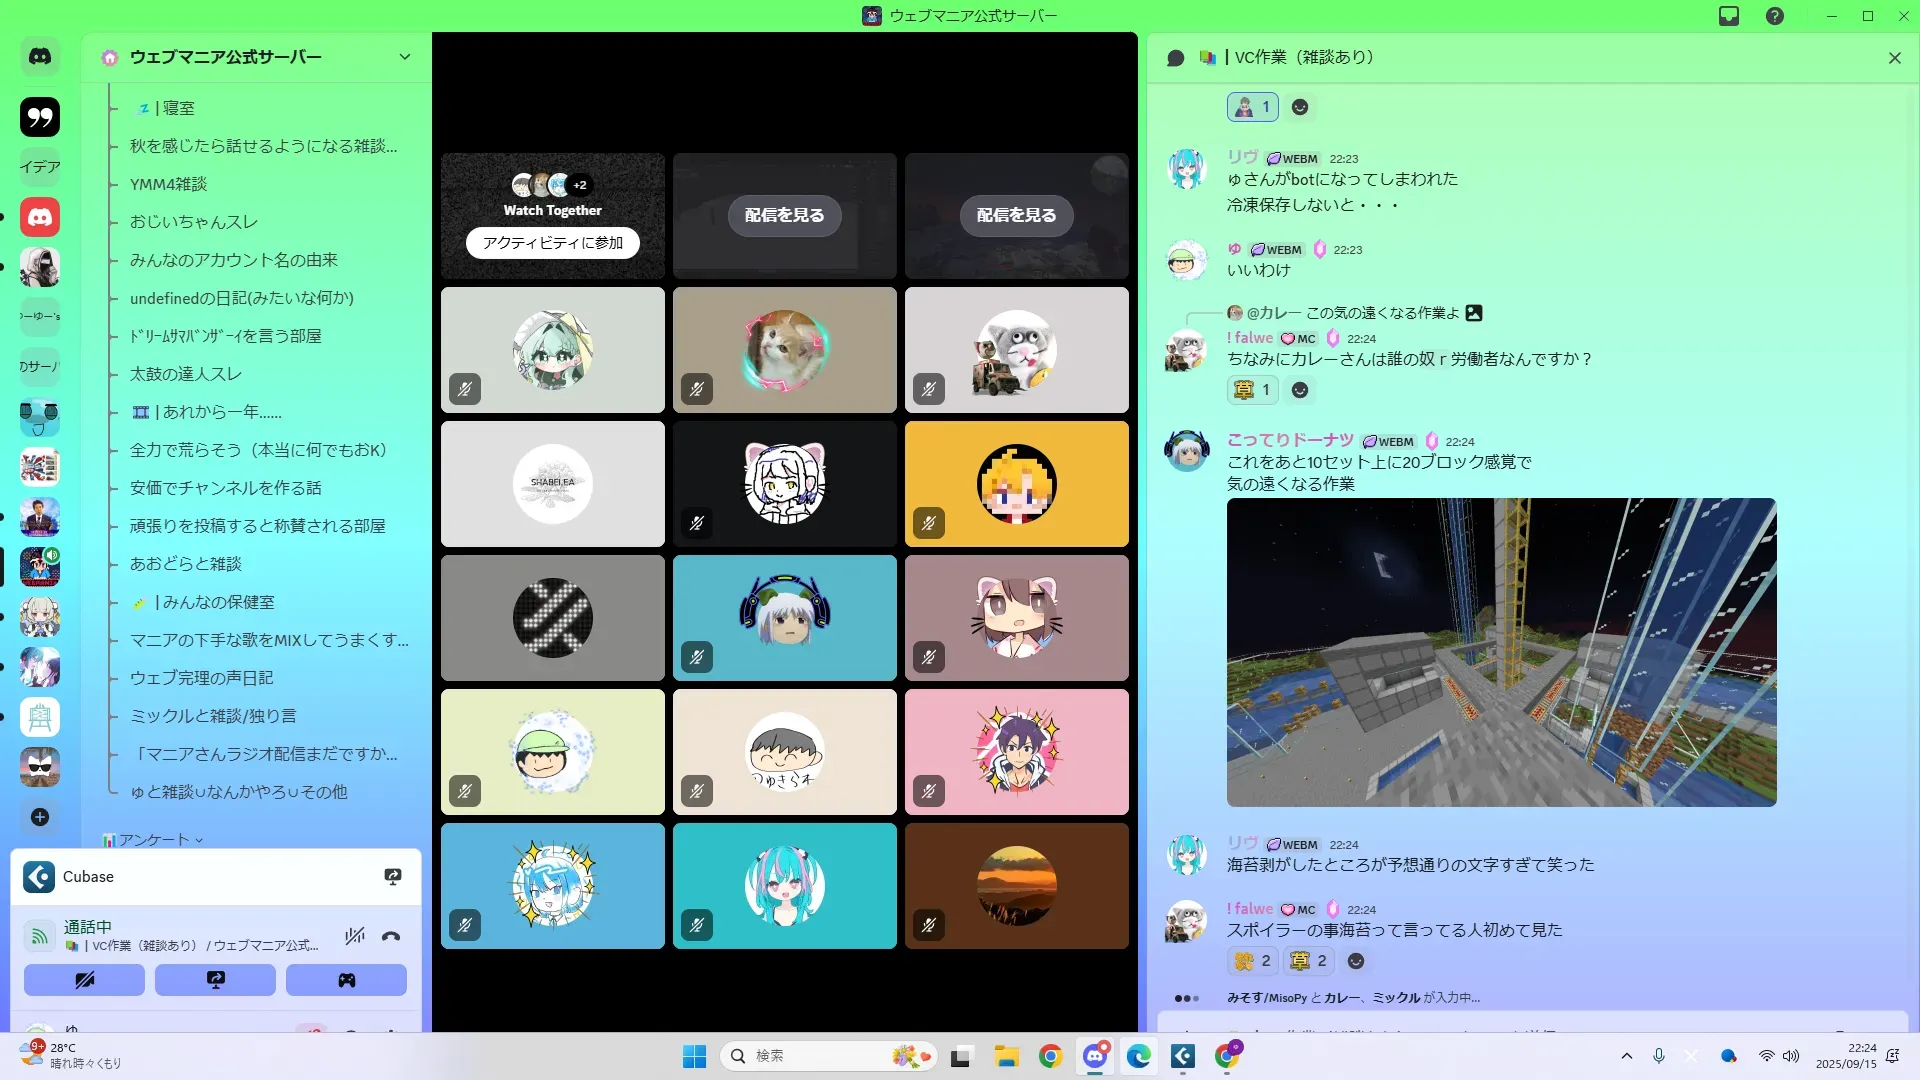Toggle noise suppression in voice panel
The height and width of the screenshot is (1080, 1920).
pyautogui.click(x=355, y=937)
